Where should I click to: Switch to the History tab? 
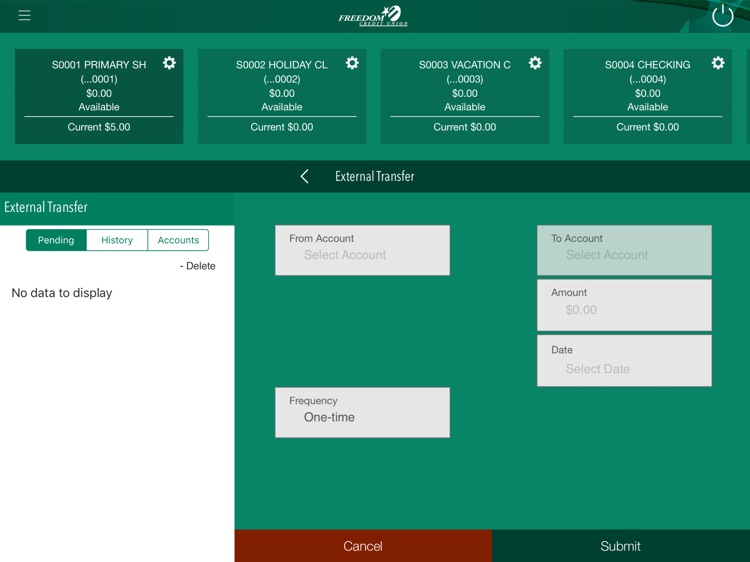117,240
